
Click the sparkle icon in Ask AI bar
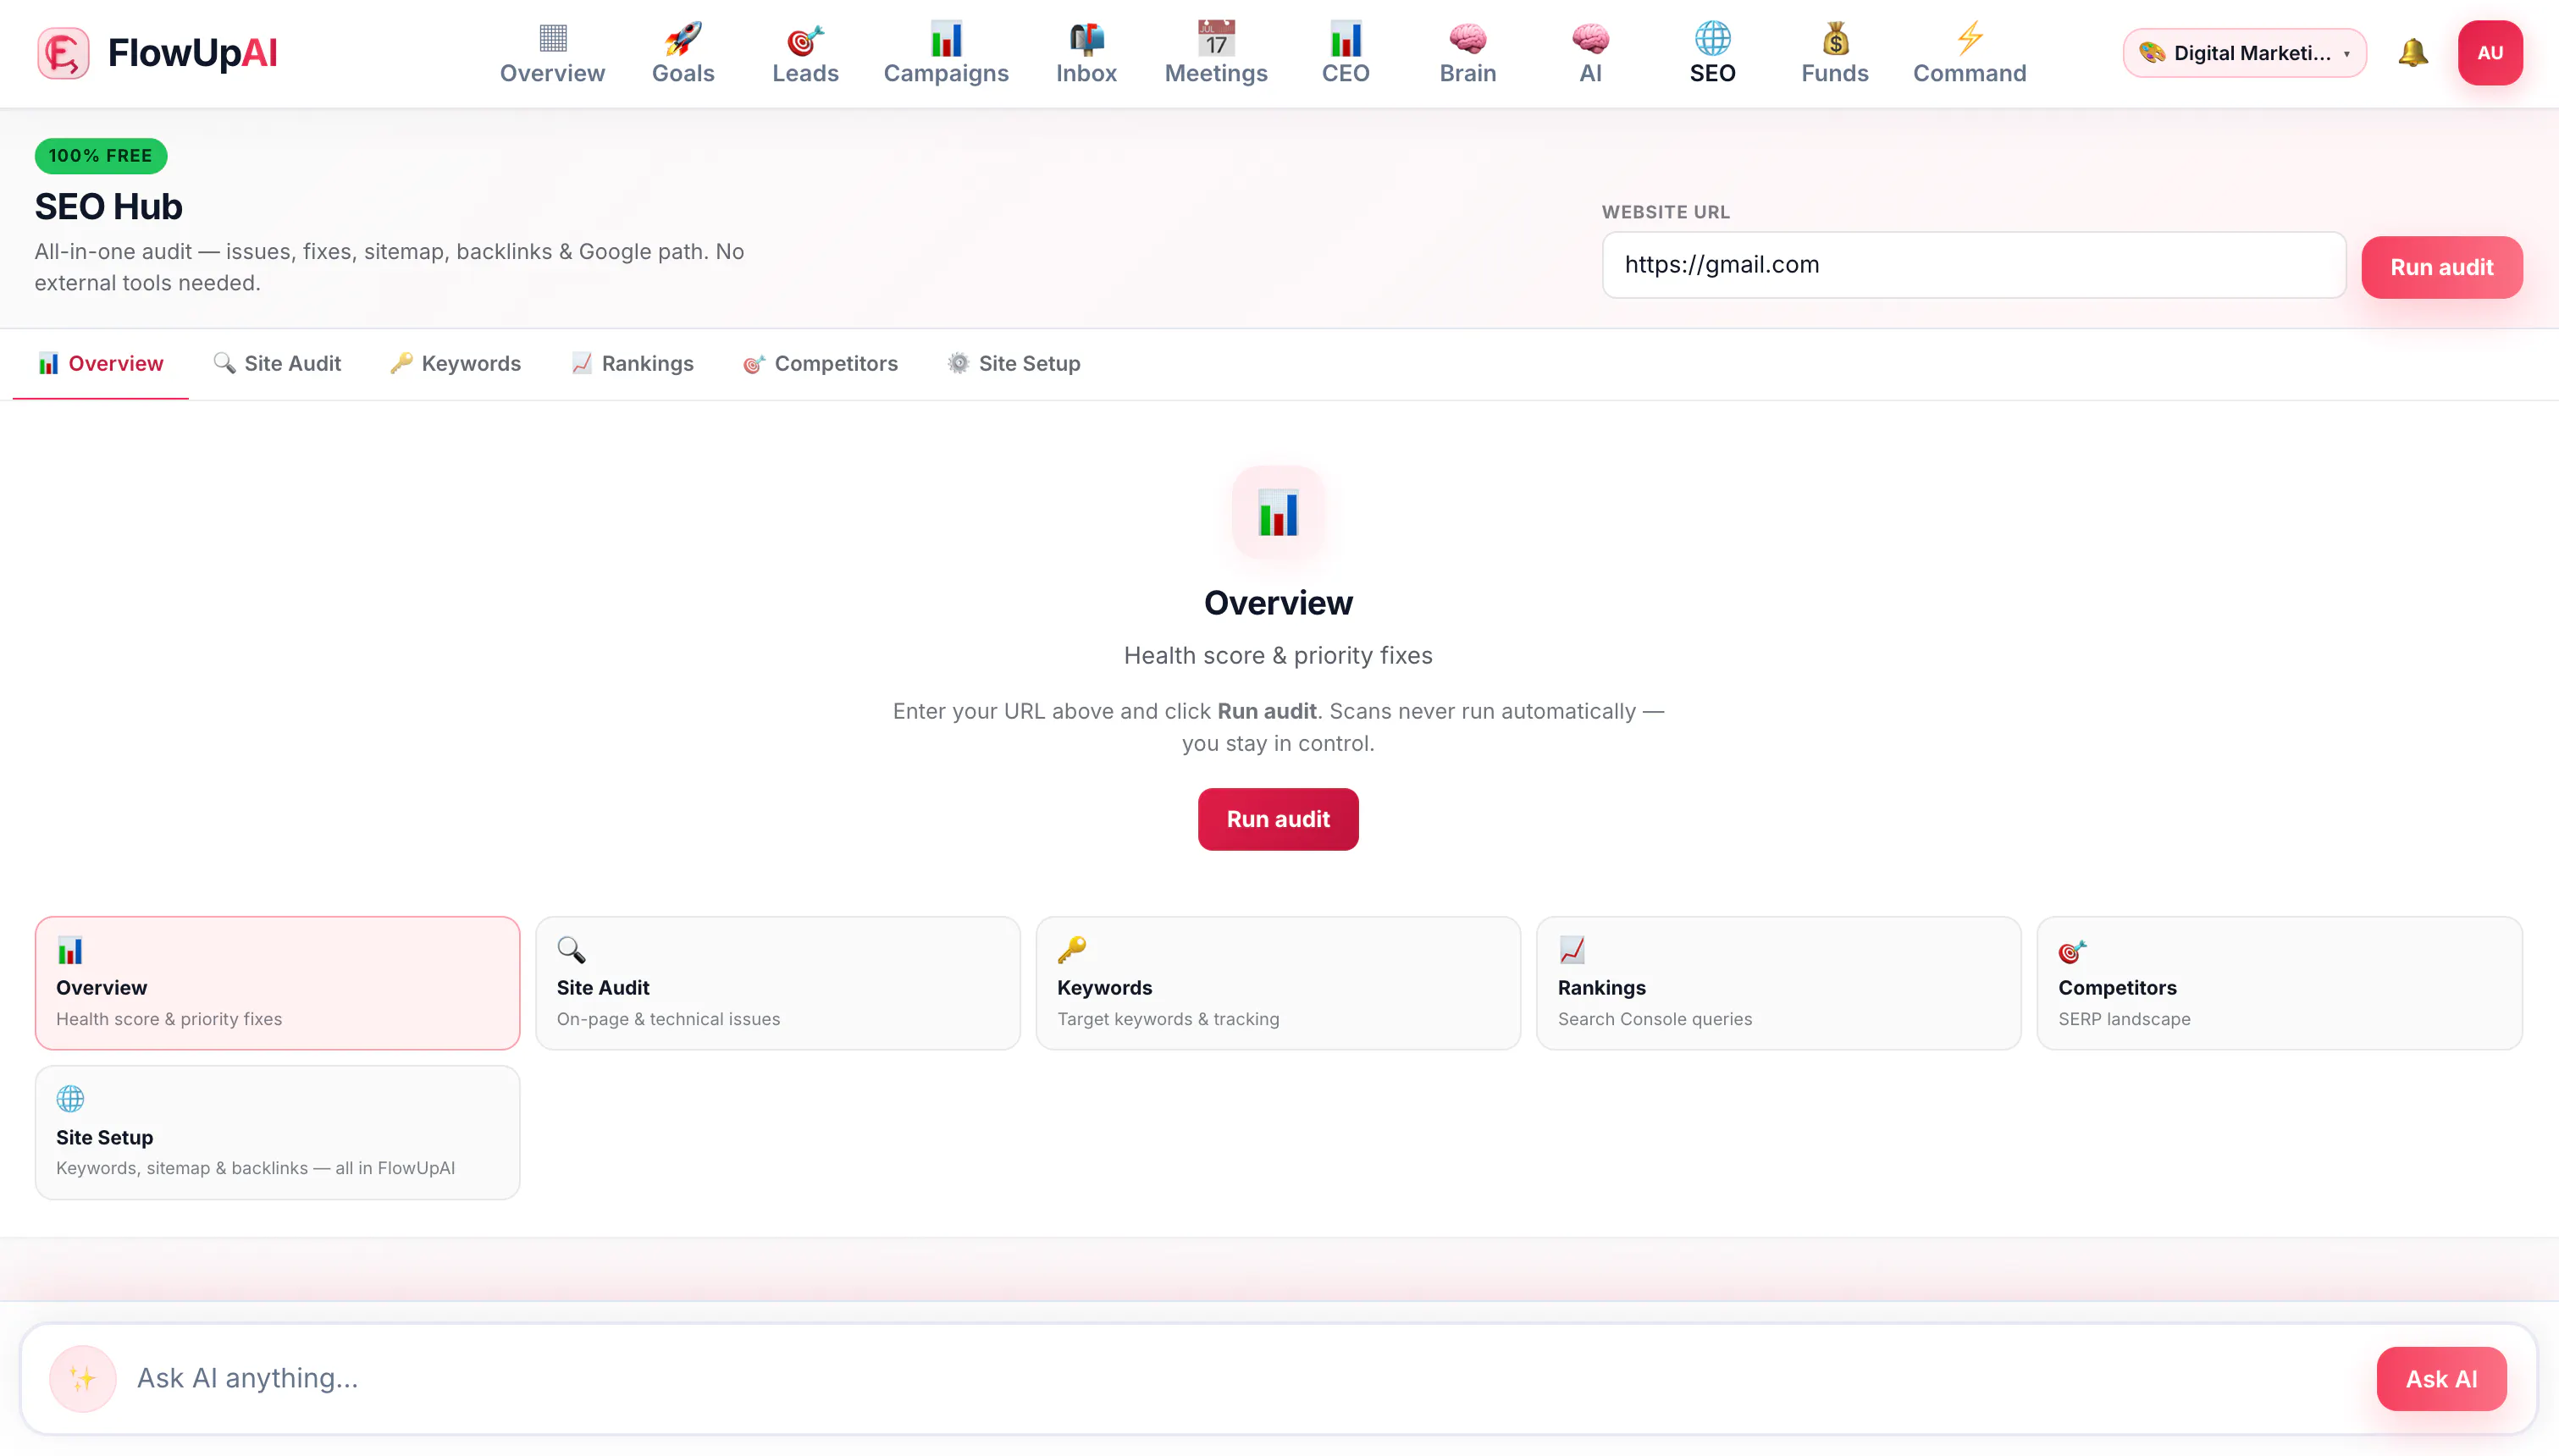(x=83, y=1378)
